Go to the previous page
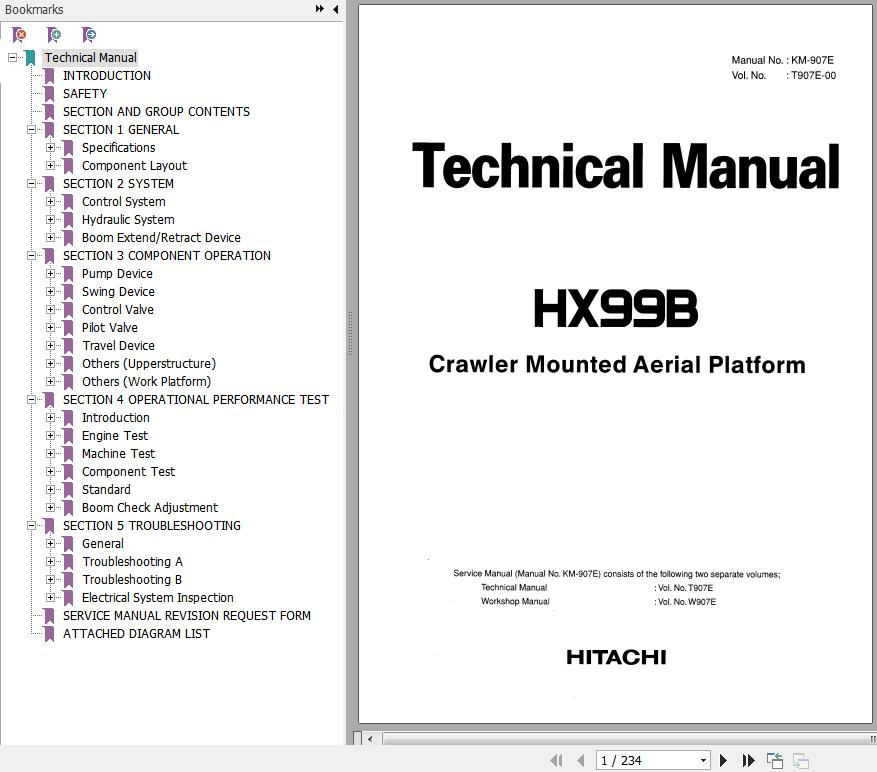This screenshot has width=877, height=772. tap(581, 760)
